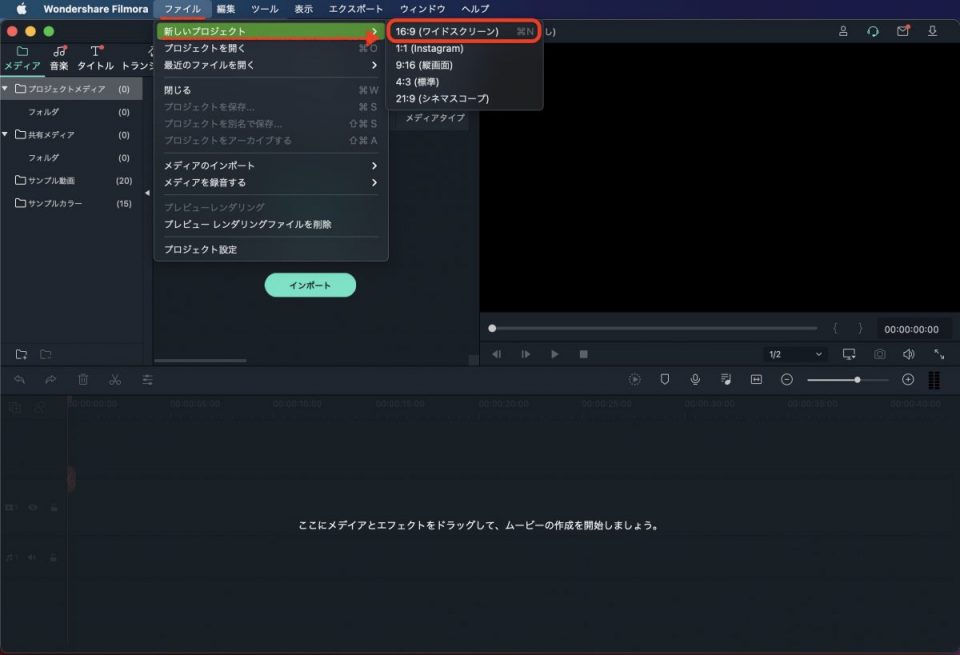Viewport: 960px width, 655px height.
Task: Open the support headset icon at top right
Action: [x=873, y=31]
